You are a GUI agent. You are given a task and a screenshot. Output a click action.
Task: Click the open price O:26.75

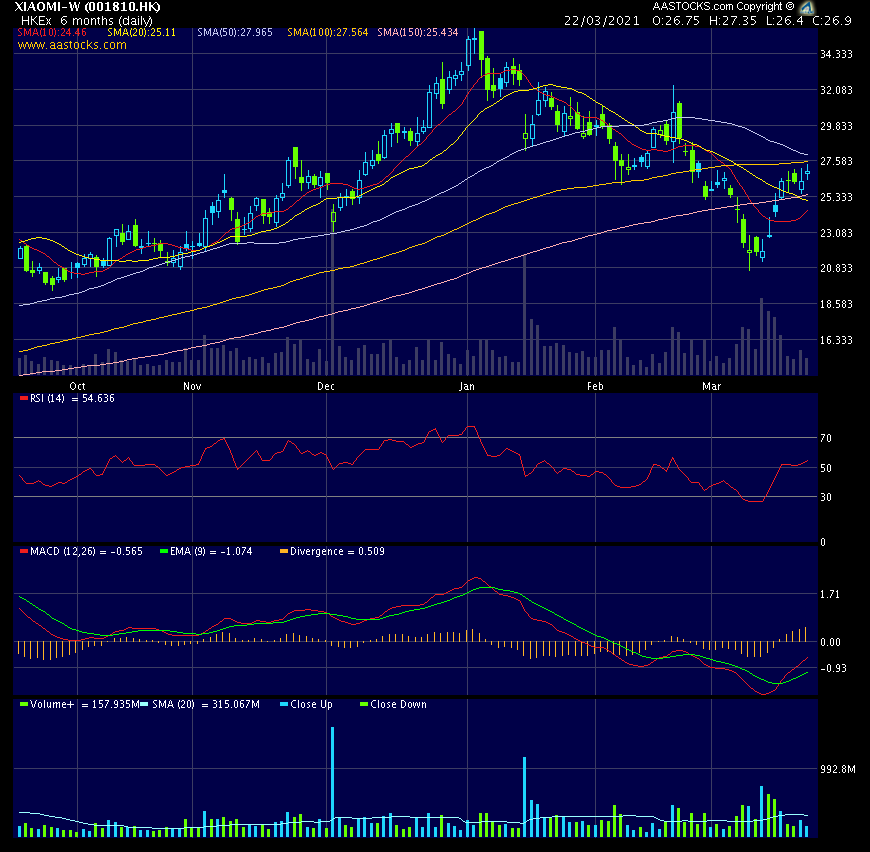676,21
